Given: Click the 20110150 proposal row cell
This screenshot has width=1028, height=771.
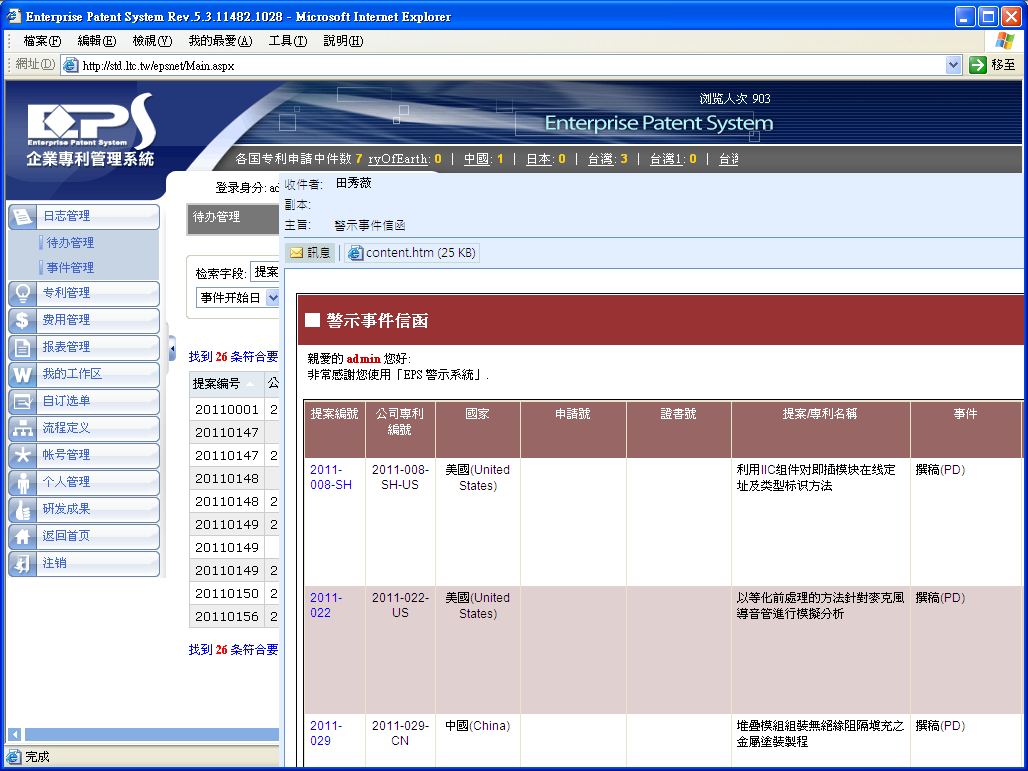Looking at the screenshot, I should (227, 593).
